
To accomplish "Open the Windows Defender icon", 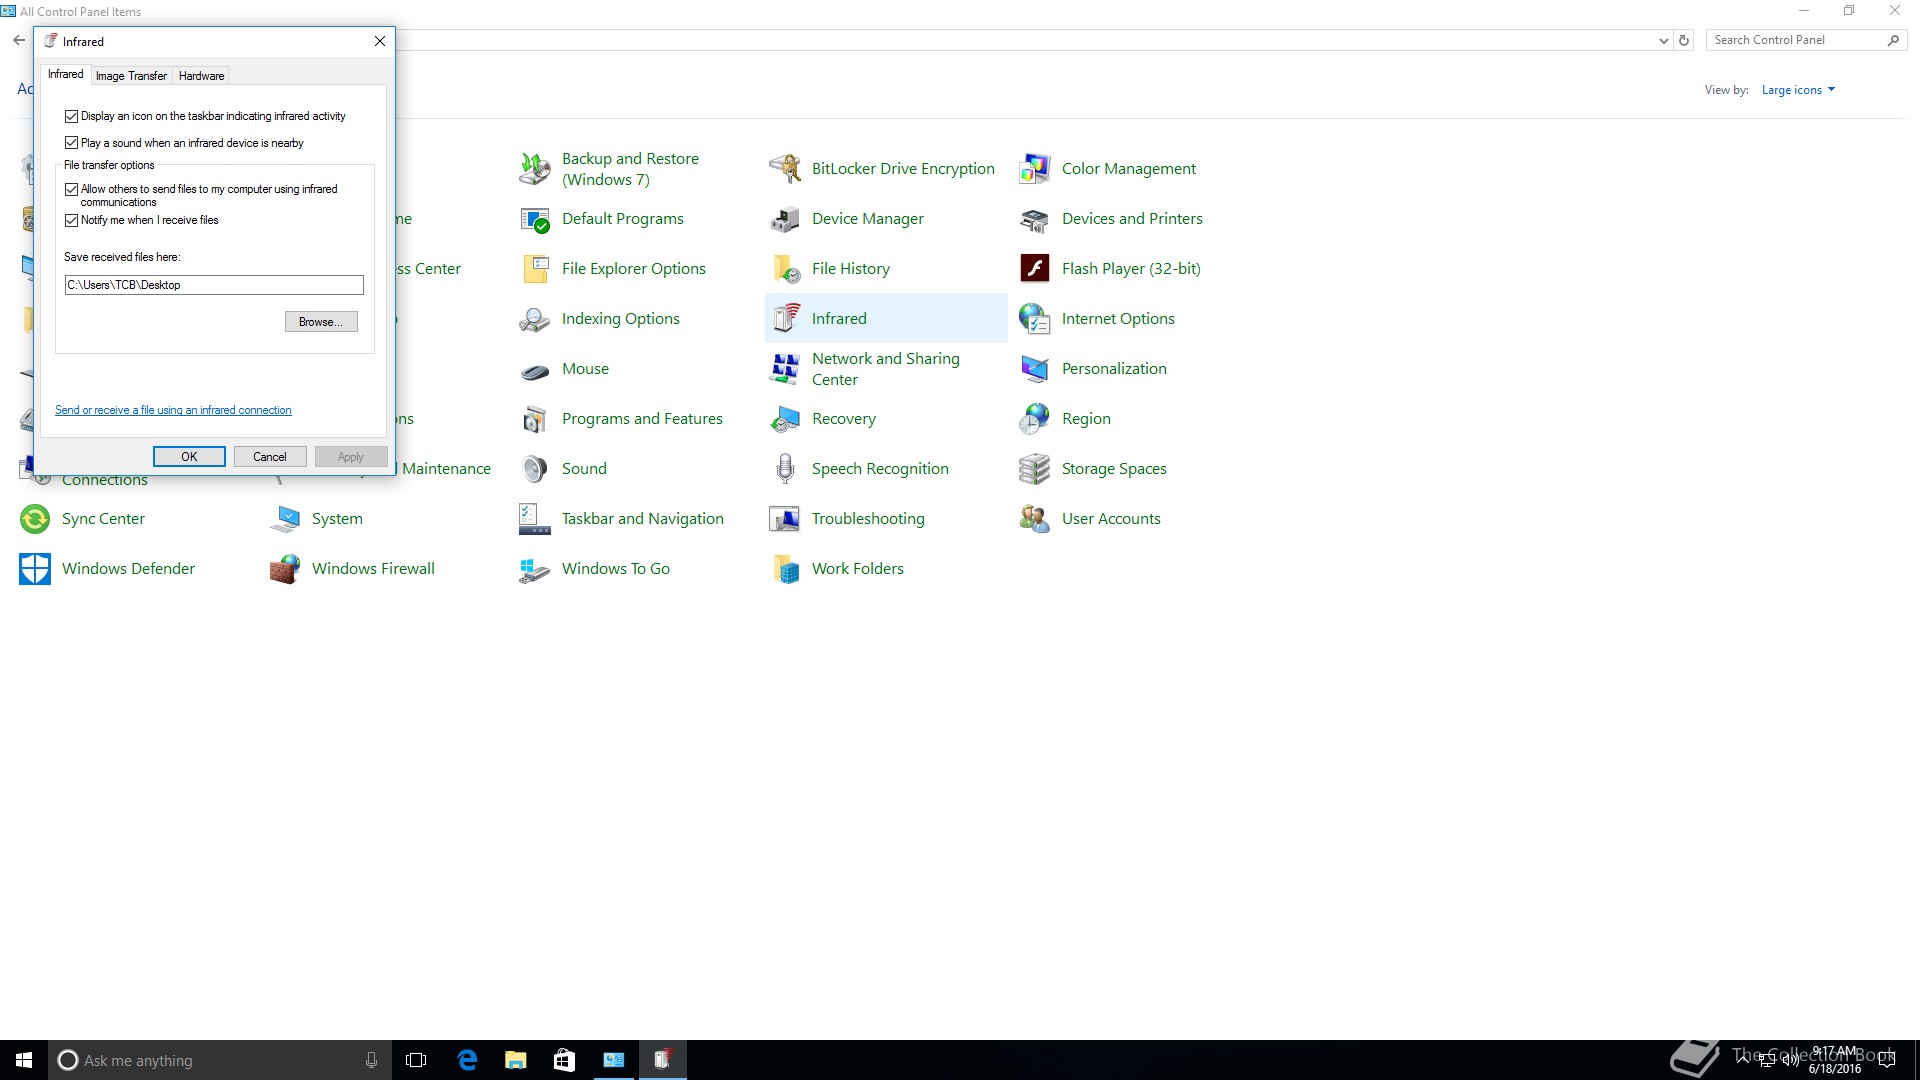I will pos(35,569).
